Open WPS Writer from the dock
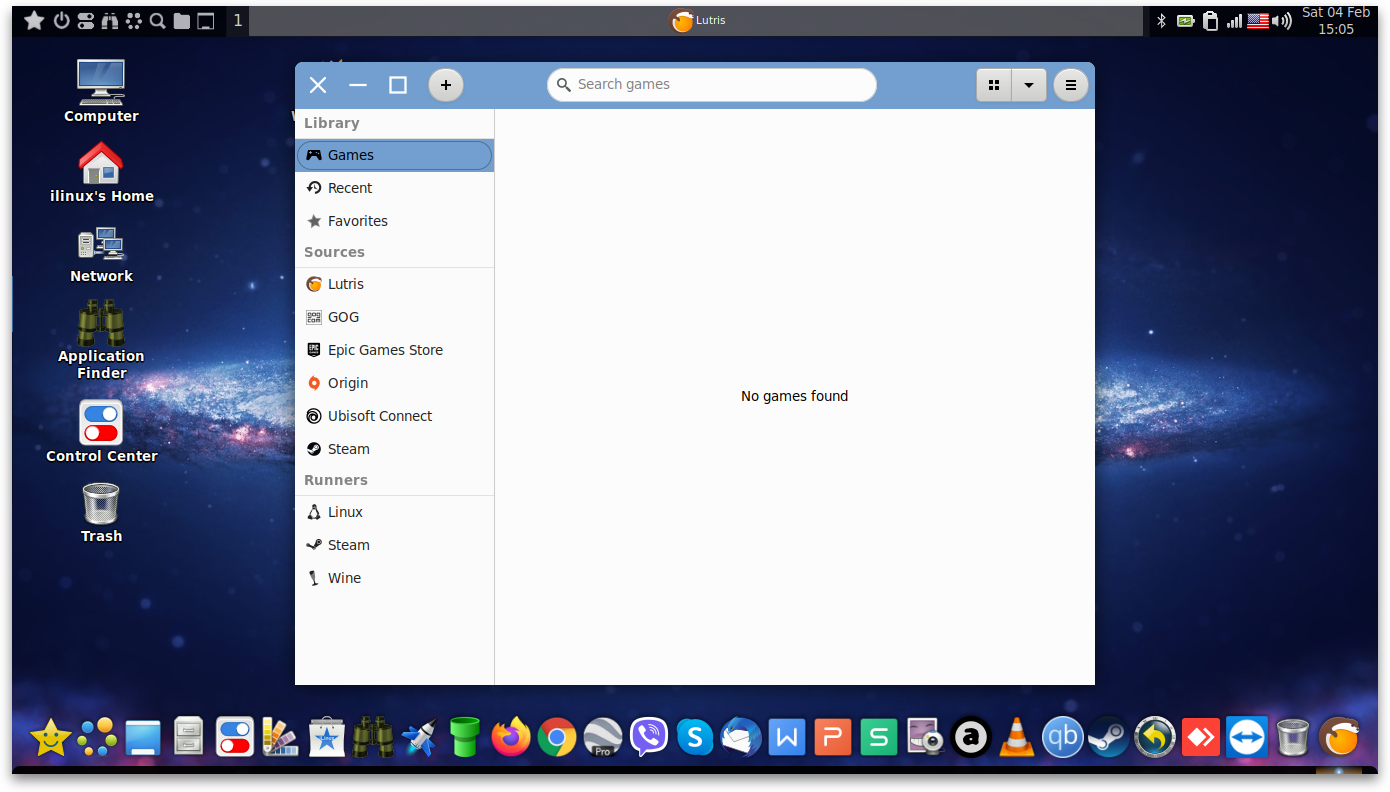The image size is (1390, 792). (x=787, y=739)
